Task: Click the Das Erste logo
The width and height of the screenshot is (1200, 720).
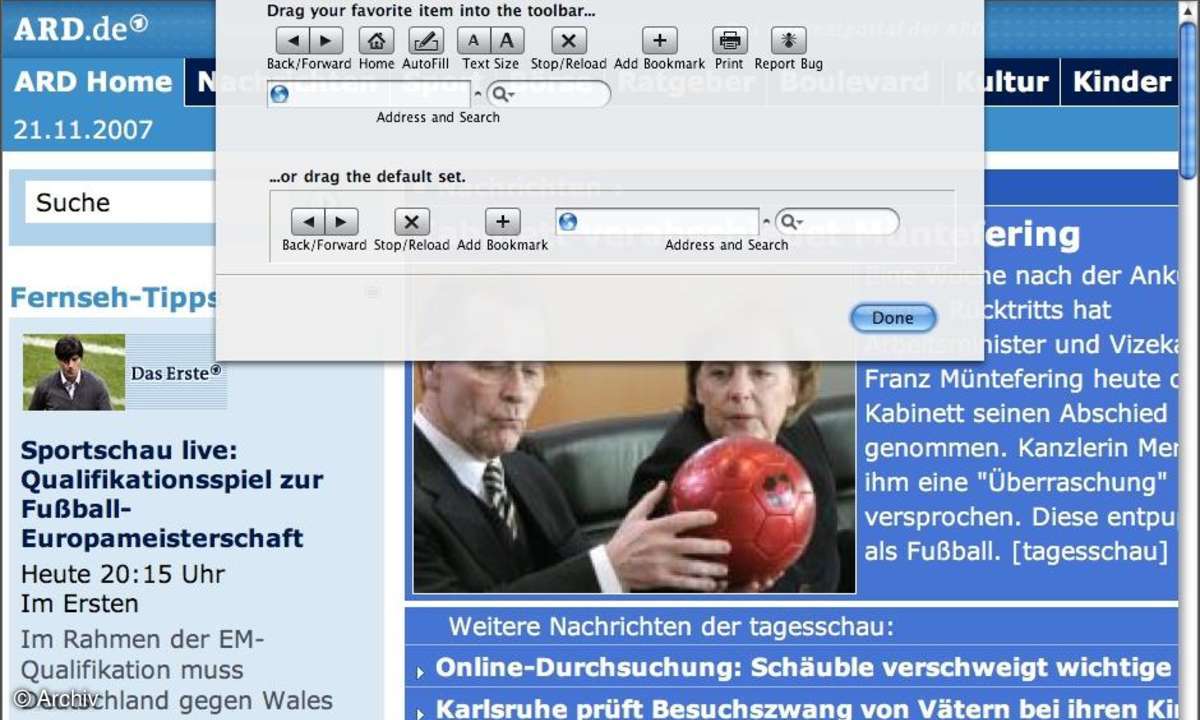Action: [177, 373]
